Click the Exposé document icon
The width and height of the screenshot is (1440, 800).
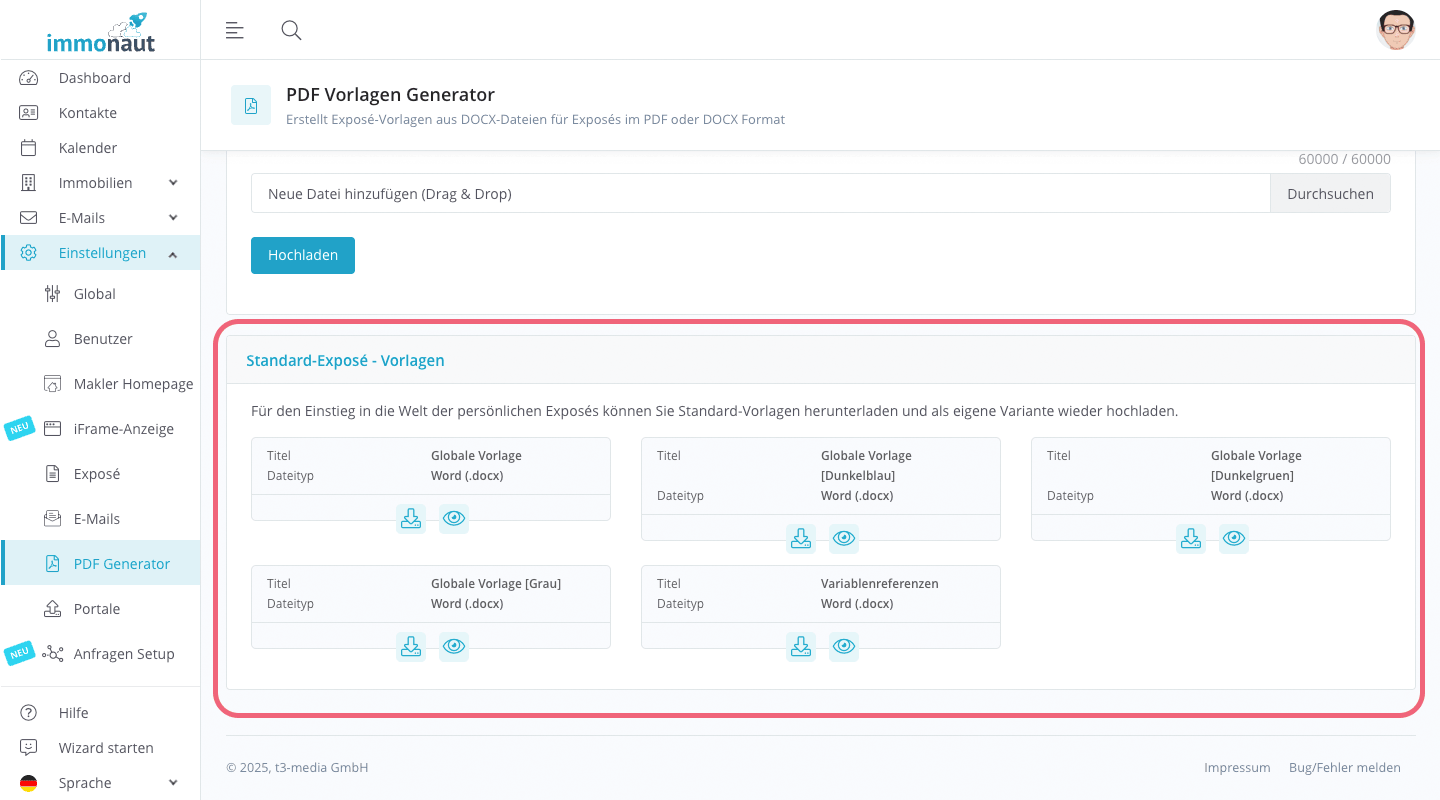pos(53,474)
